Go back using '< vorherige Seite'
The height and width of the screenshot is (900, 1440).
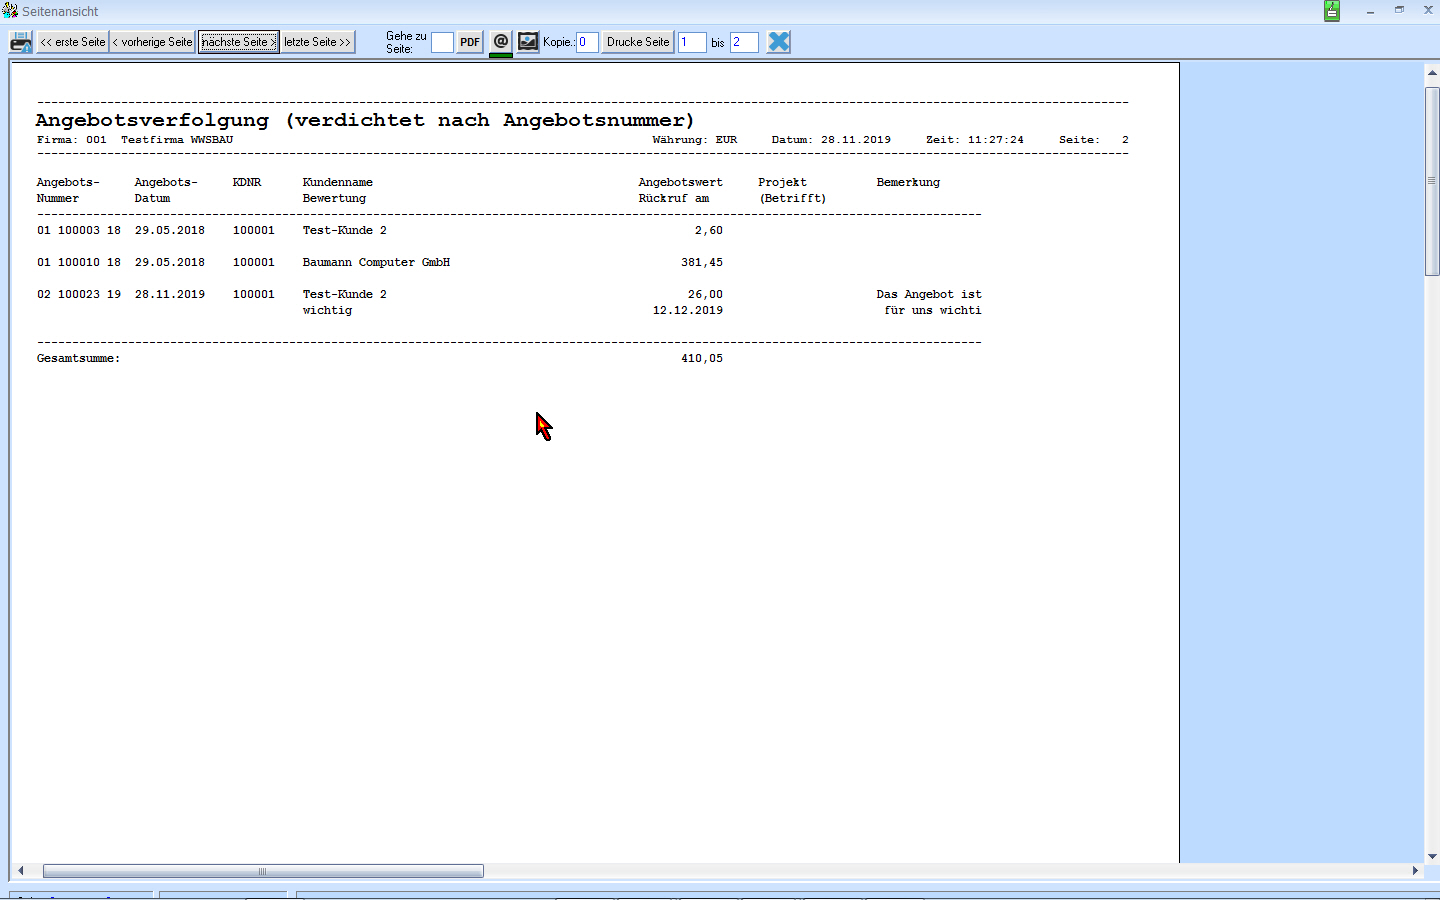tap(152, 42)
